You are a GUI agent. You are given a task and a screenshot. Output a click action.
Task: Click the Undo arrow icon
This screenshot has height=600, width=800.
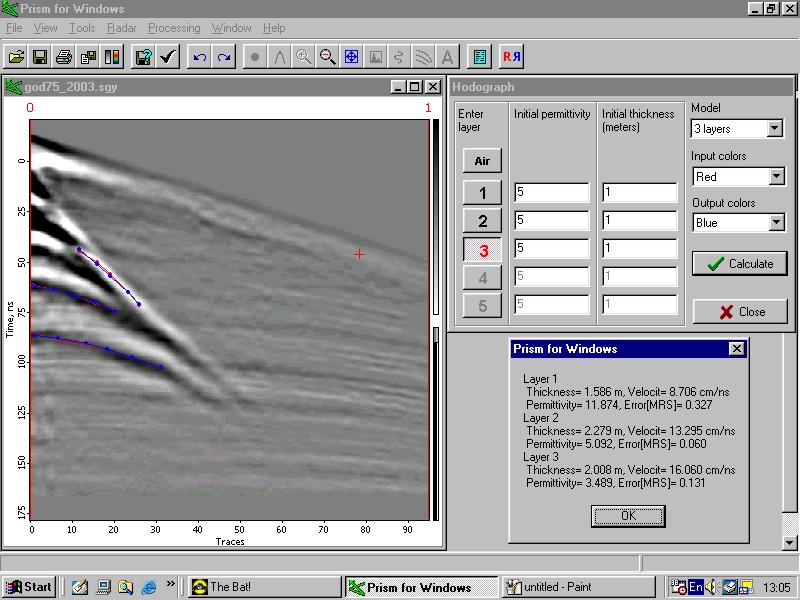click(199, 56)
